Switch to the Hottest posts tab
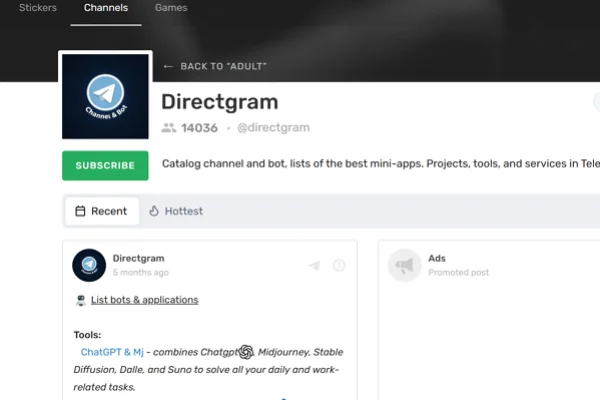Screen dimensions: 600x400 tap(176, 211)
